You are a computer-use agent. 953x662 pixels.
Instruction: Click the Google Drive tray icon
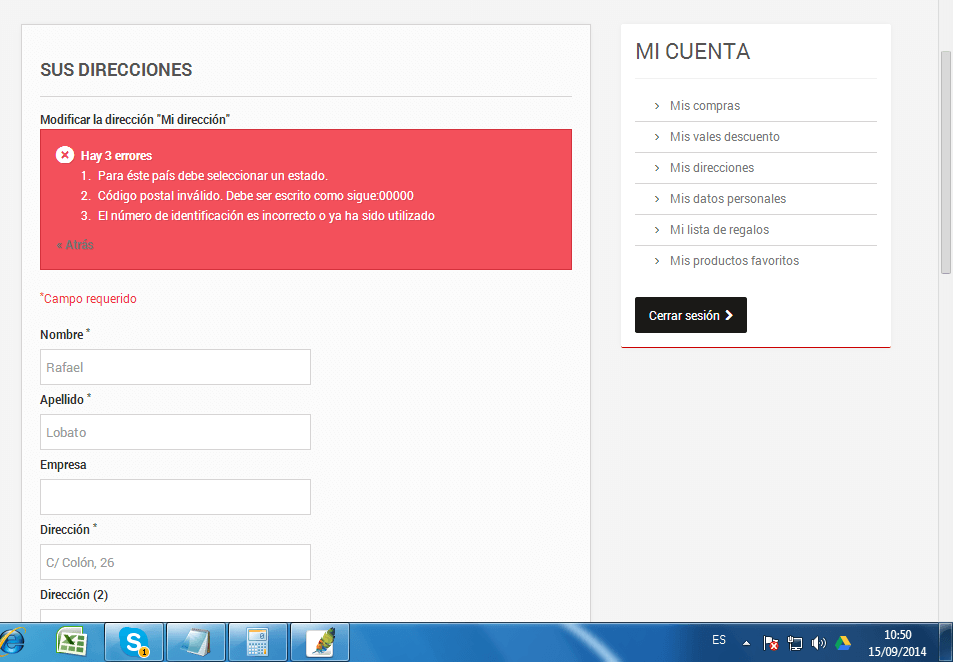click(842, 643)
